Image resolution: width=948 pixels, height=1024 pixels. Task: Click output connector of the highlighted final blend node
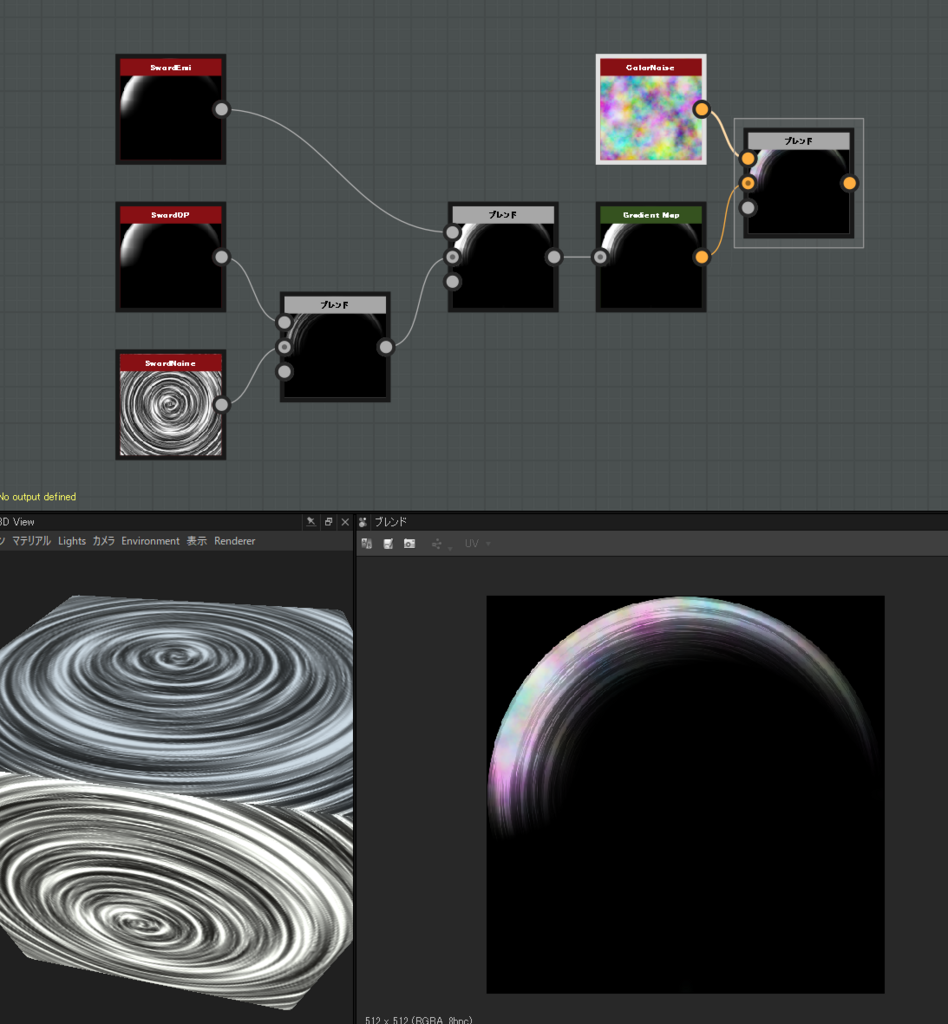(x=849, y=183)
